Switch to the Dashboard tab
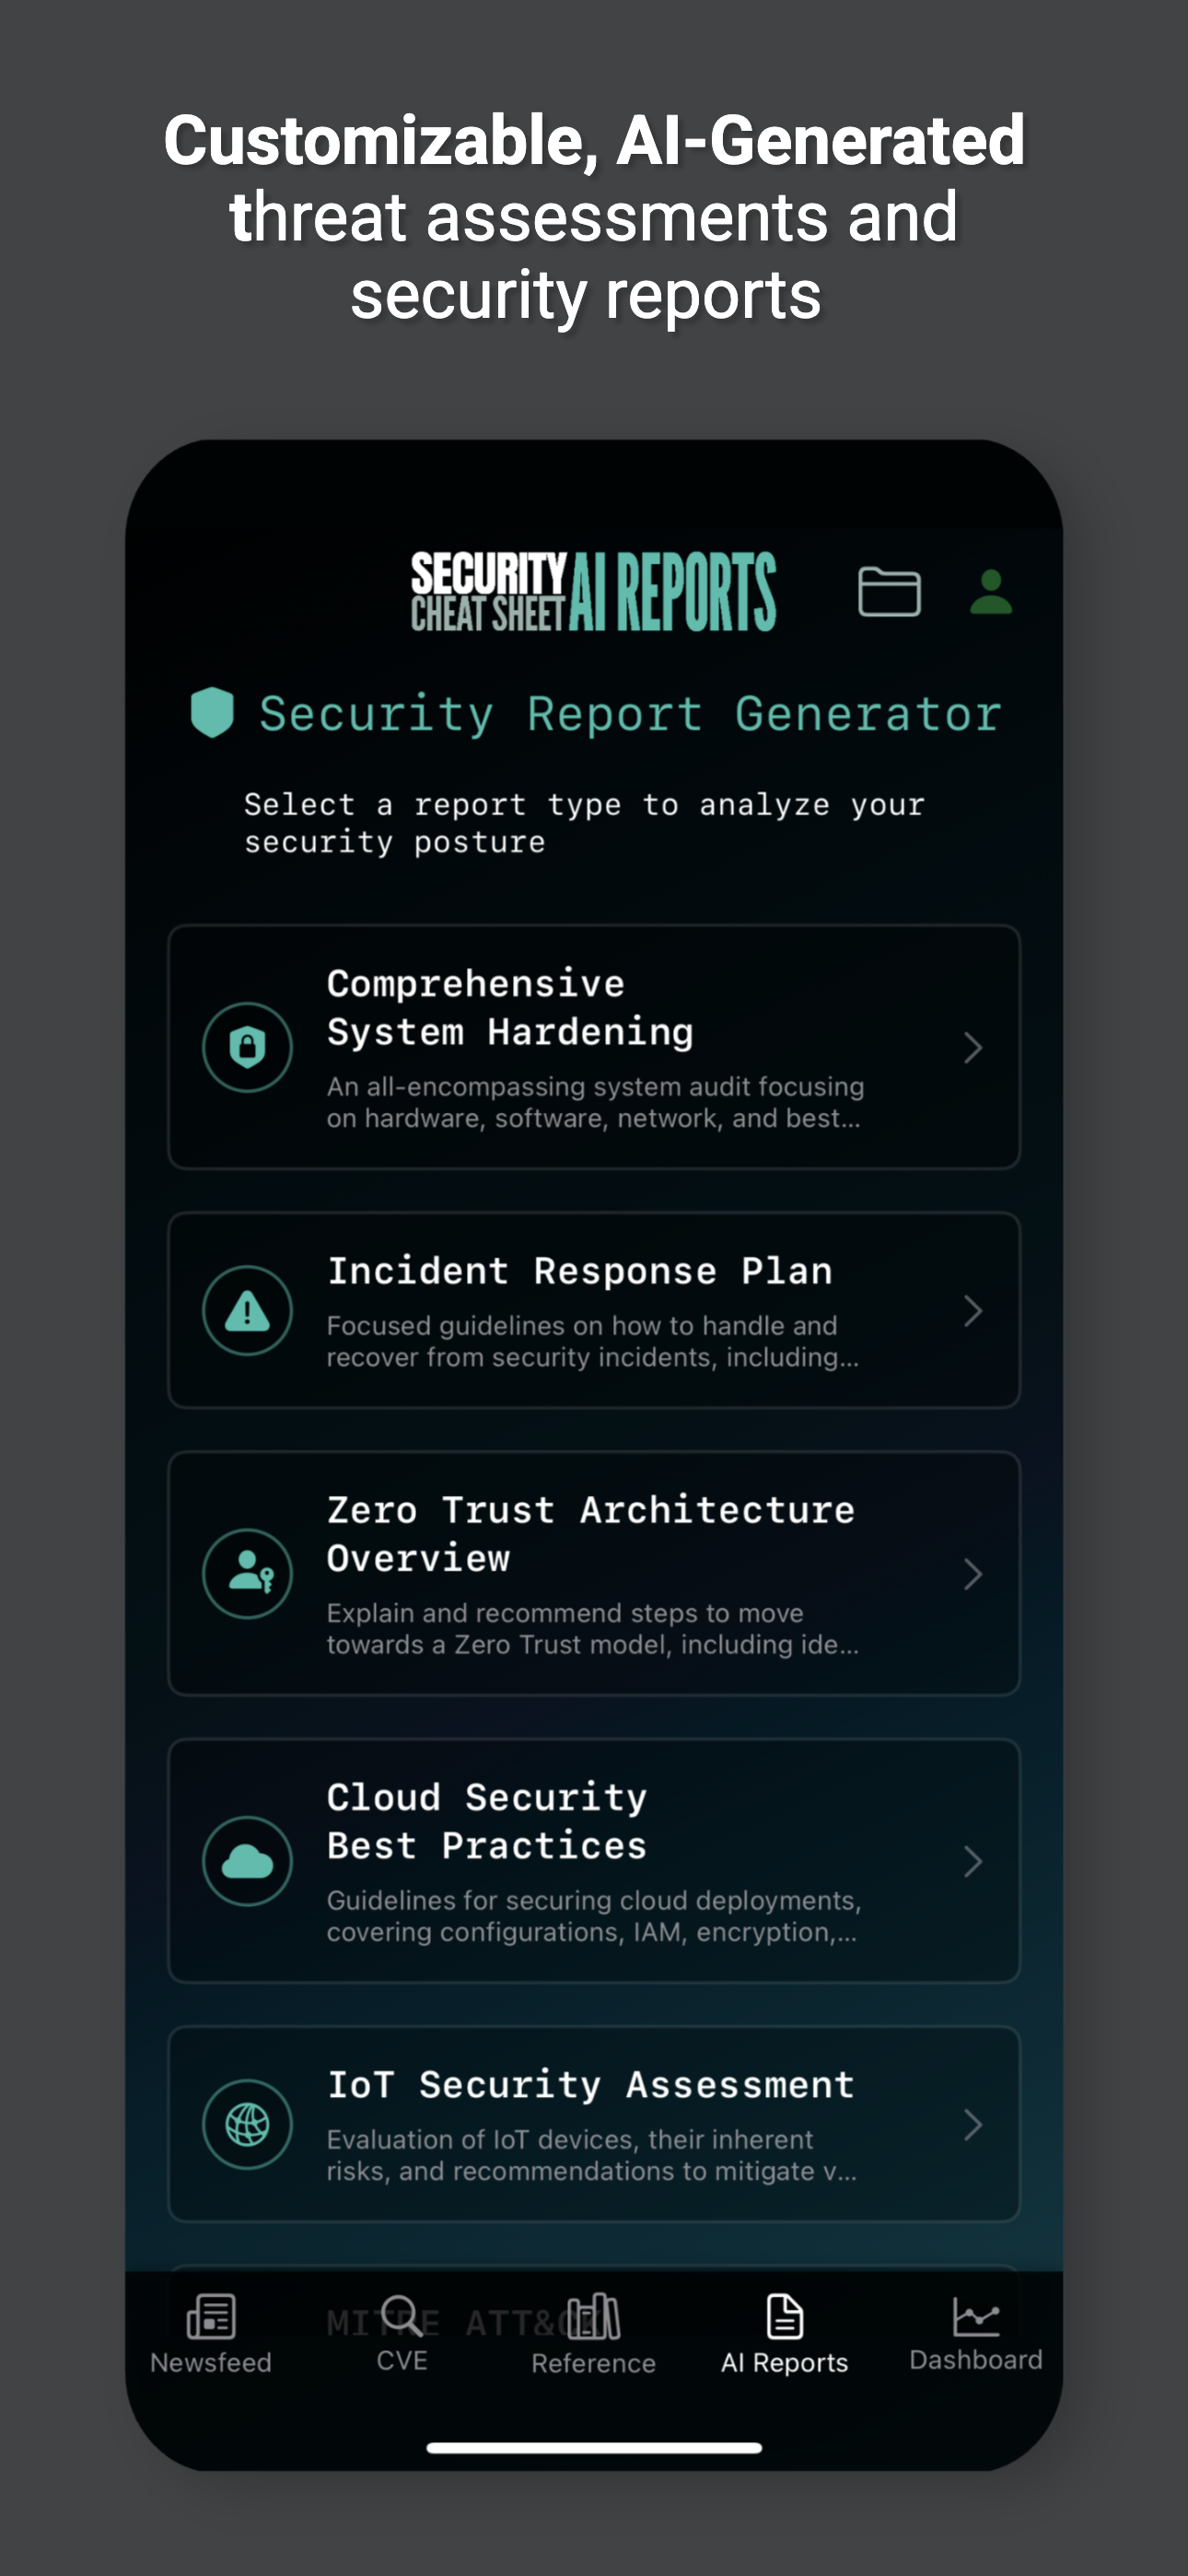 pyautogui.click(x=976, y=2335)
